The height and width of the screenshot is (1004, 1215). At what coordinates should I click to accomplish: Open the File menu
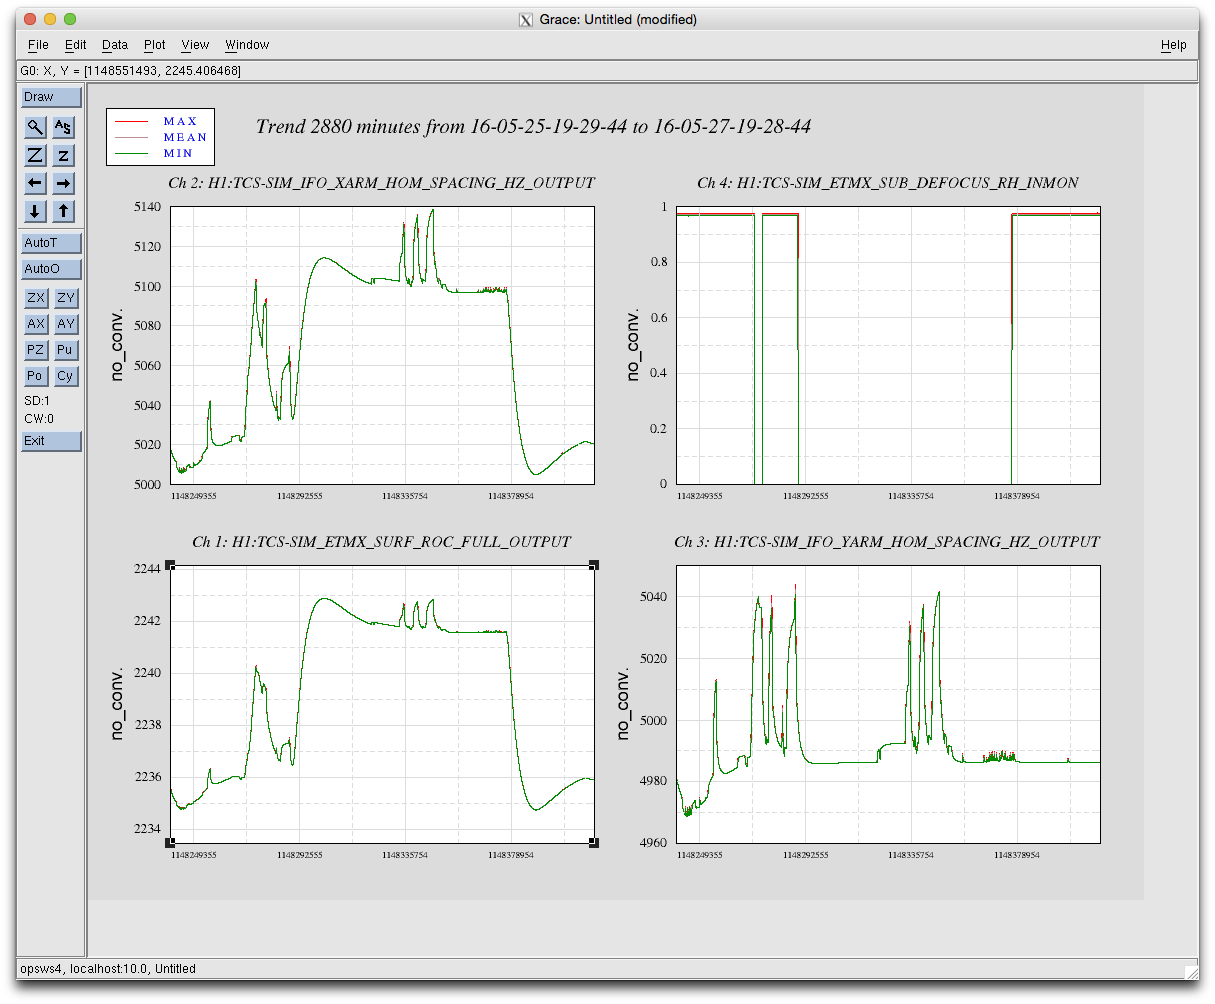tap(38, 45)
